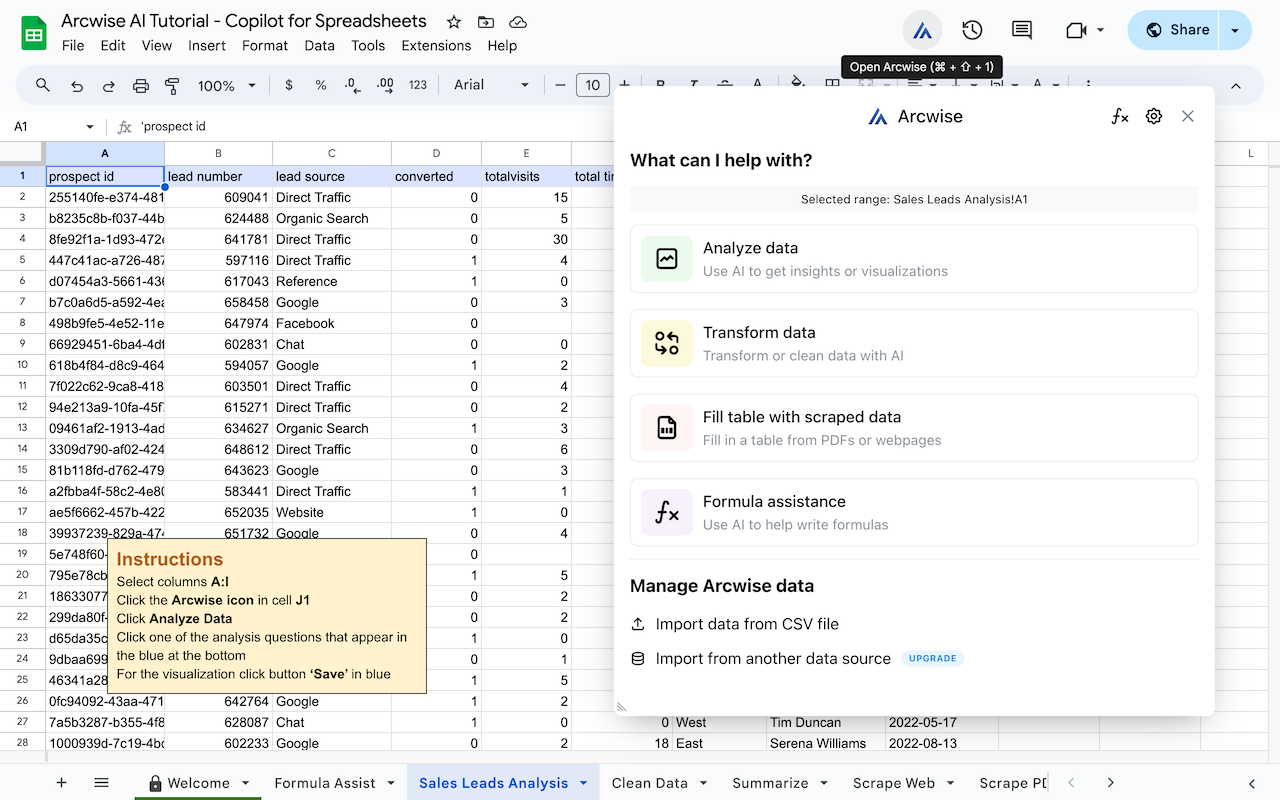Image resolution: width=1280 pixels, height=800 pixels.
Task: Click the Formula assistance fx icon
Action: tap(667, 512)
